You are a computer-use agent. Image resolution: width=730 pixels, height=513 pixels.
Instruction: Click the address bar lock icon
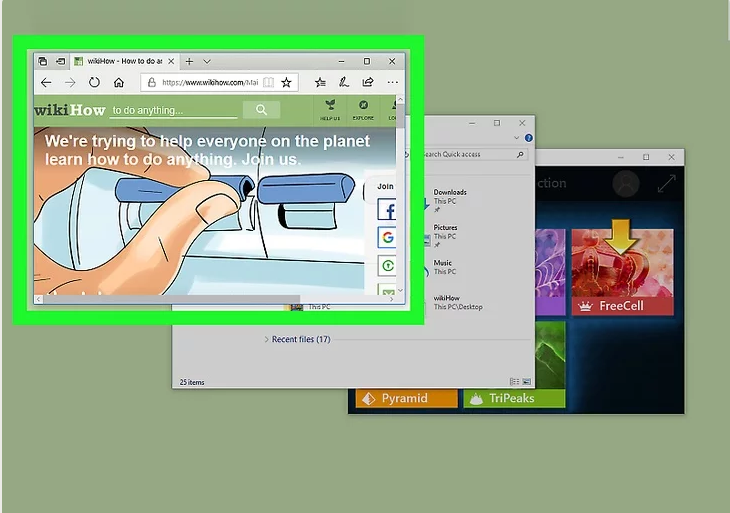coord(151,82)
